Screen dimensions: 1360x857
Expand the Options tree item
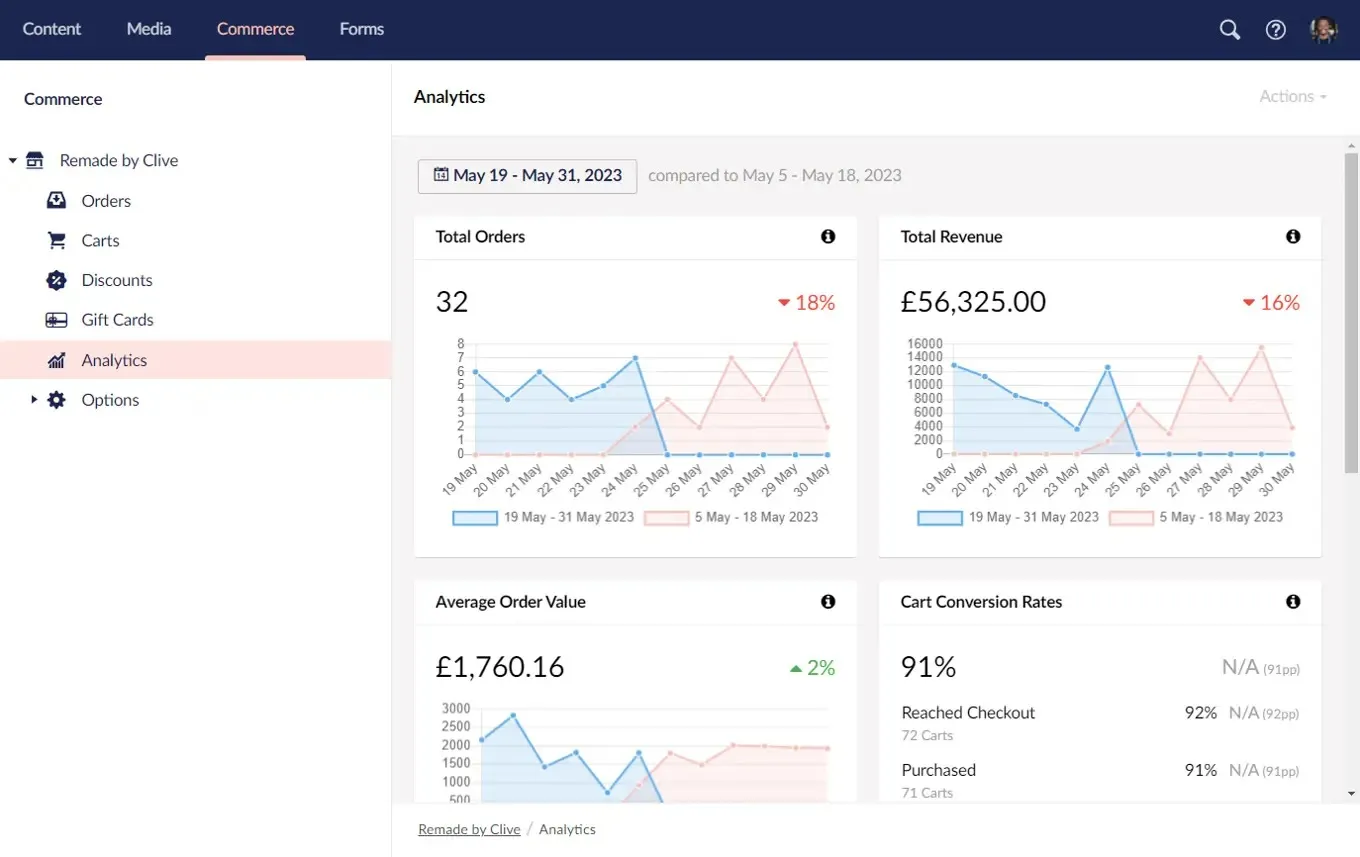[36, 399]
